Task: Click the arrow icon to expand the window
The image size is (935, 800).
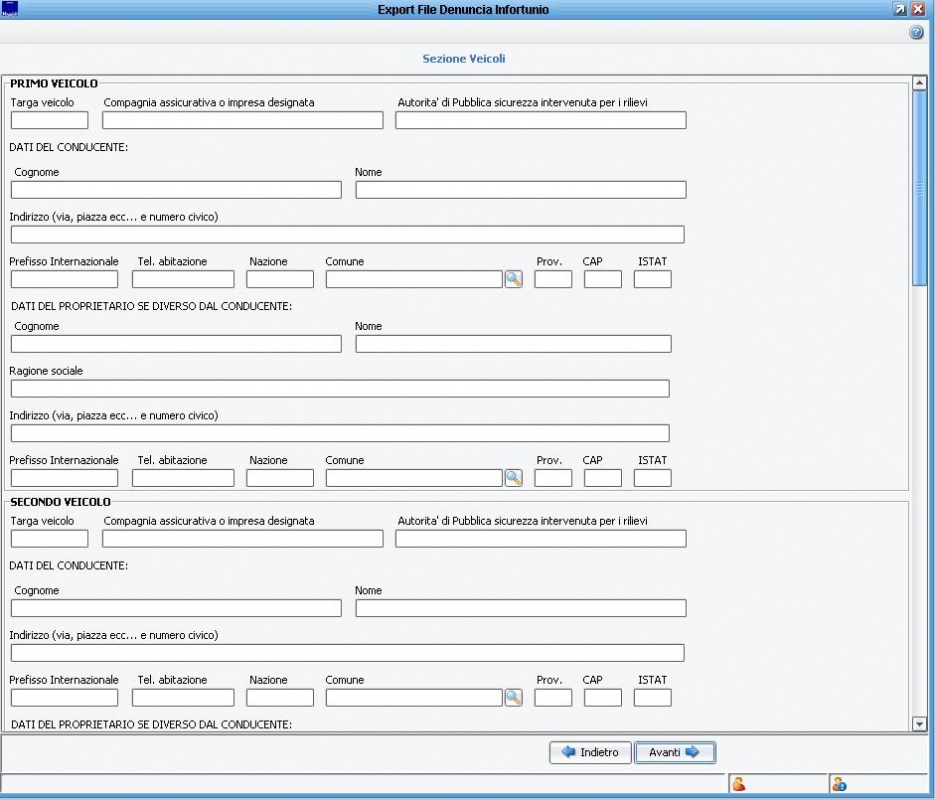Action: tap(901, 9)
